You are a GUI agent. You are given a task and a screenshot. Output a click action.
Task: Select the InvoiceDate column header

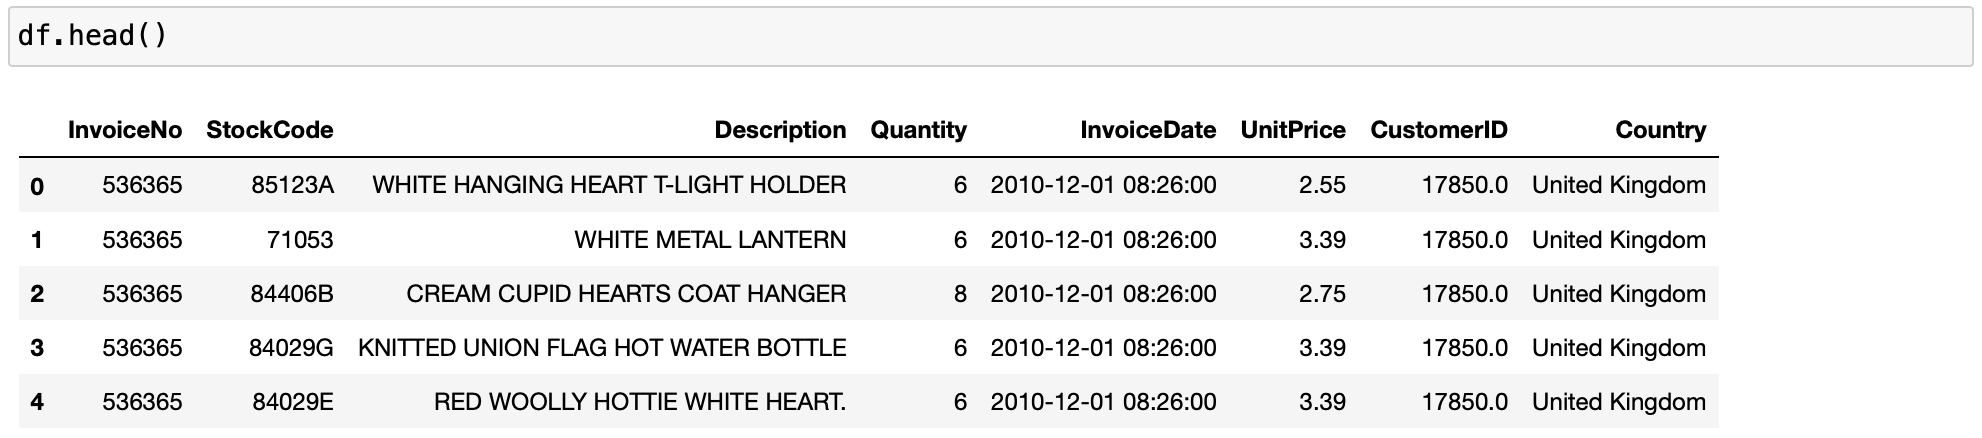[x=1148, y=130]
